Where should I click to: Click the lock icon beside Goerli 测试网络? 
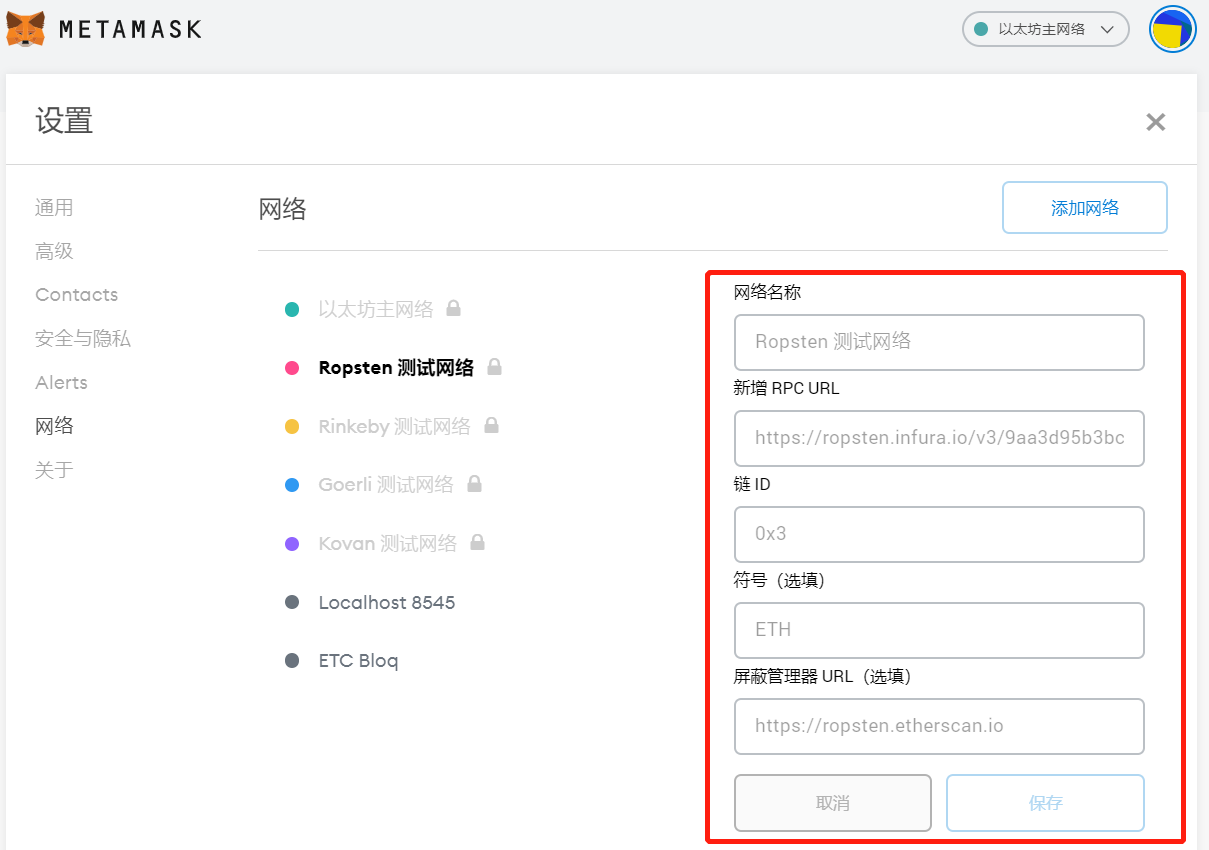(x=474, y=484)
